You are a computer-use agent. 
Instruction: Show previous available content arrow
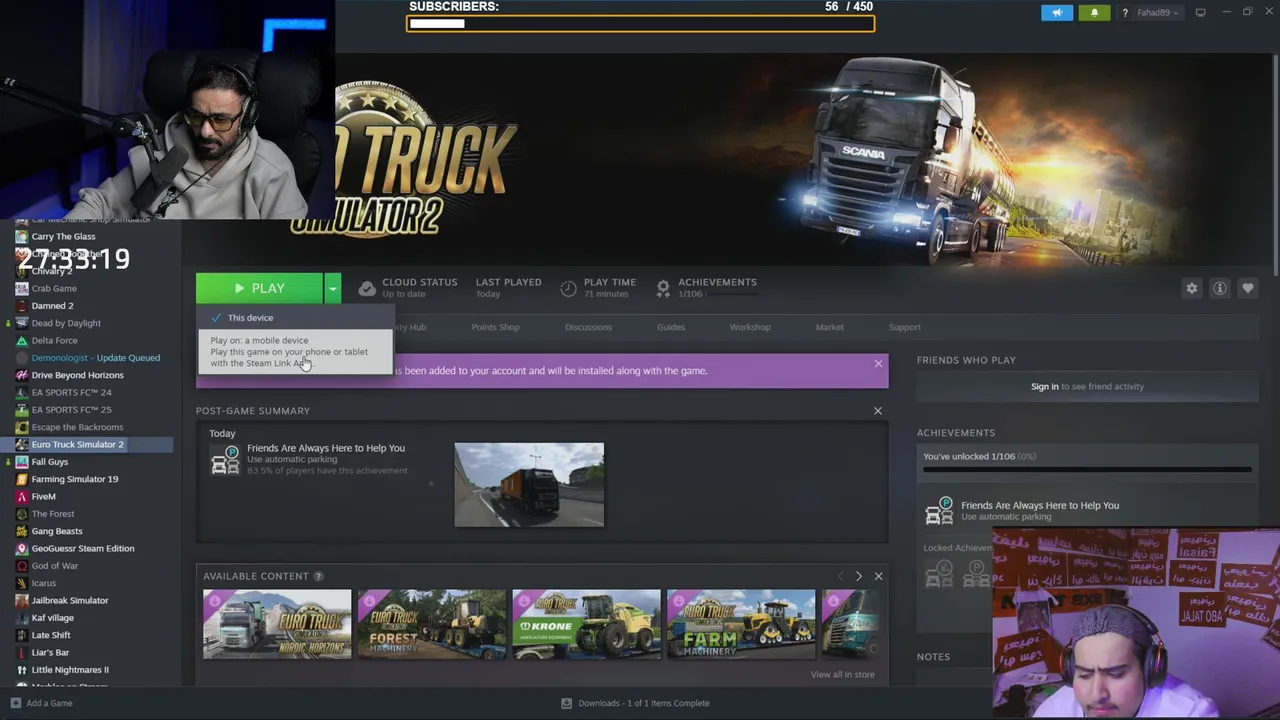(840, 576)
